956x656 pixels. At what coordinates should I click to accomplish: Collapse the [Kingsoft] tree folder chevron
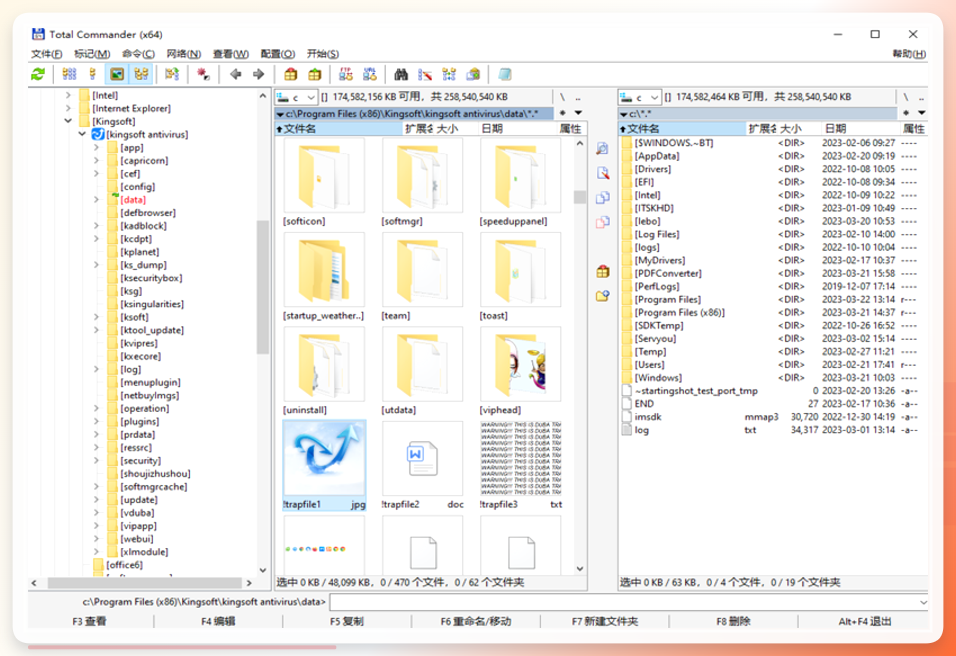[x=68, y=121]
